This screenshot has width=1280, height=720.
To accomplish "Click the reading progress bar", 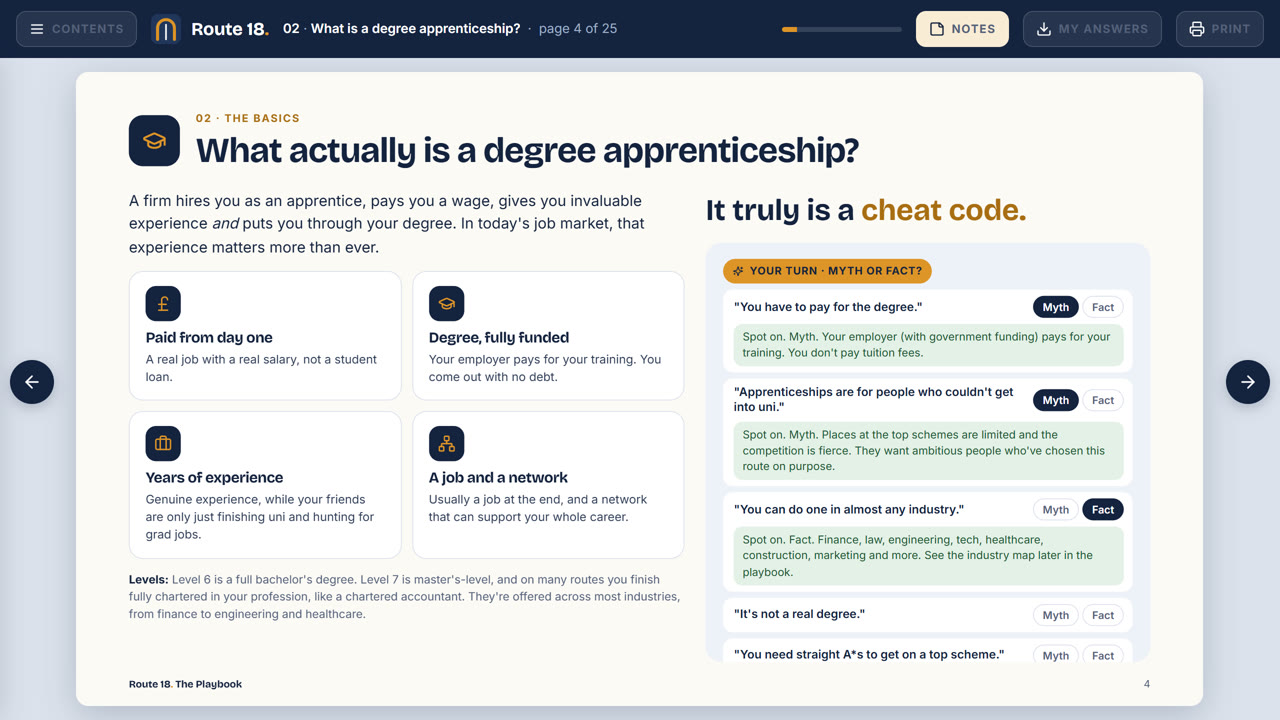I will tap(842, 29).
